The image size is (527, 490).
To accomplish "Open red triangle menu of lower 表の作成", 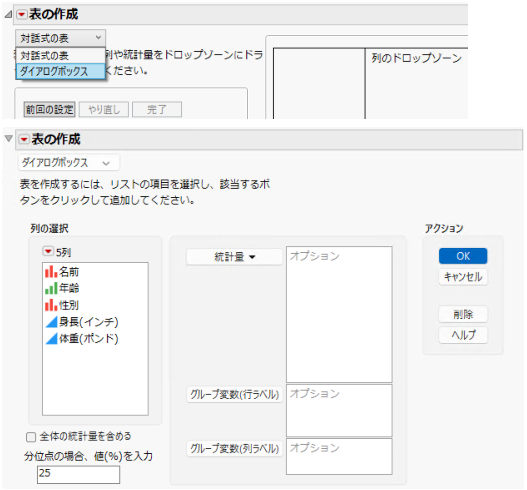I will (x=24, y=139).
